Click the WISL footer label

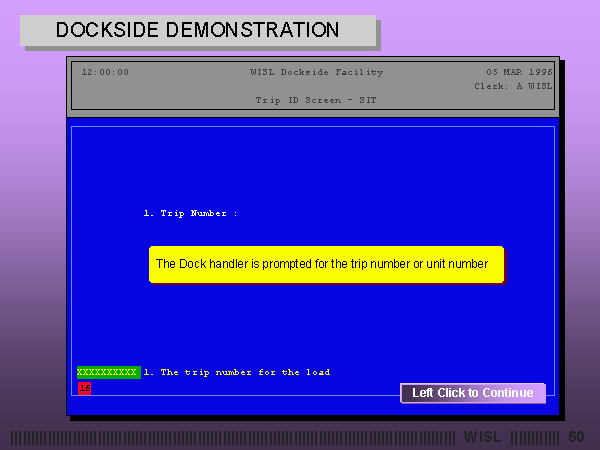coord(482,437)
